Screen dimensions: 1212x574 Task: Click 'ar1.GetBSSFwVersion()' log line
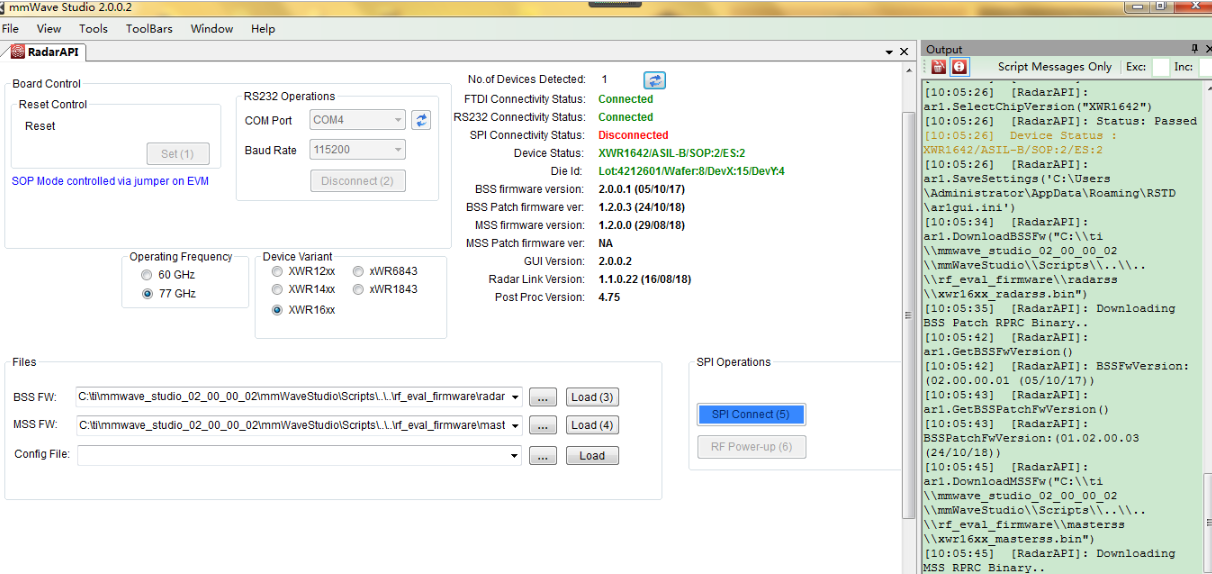(x=998, y=352)
